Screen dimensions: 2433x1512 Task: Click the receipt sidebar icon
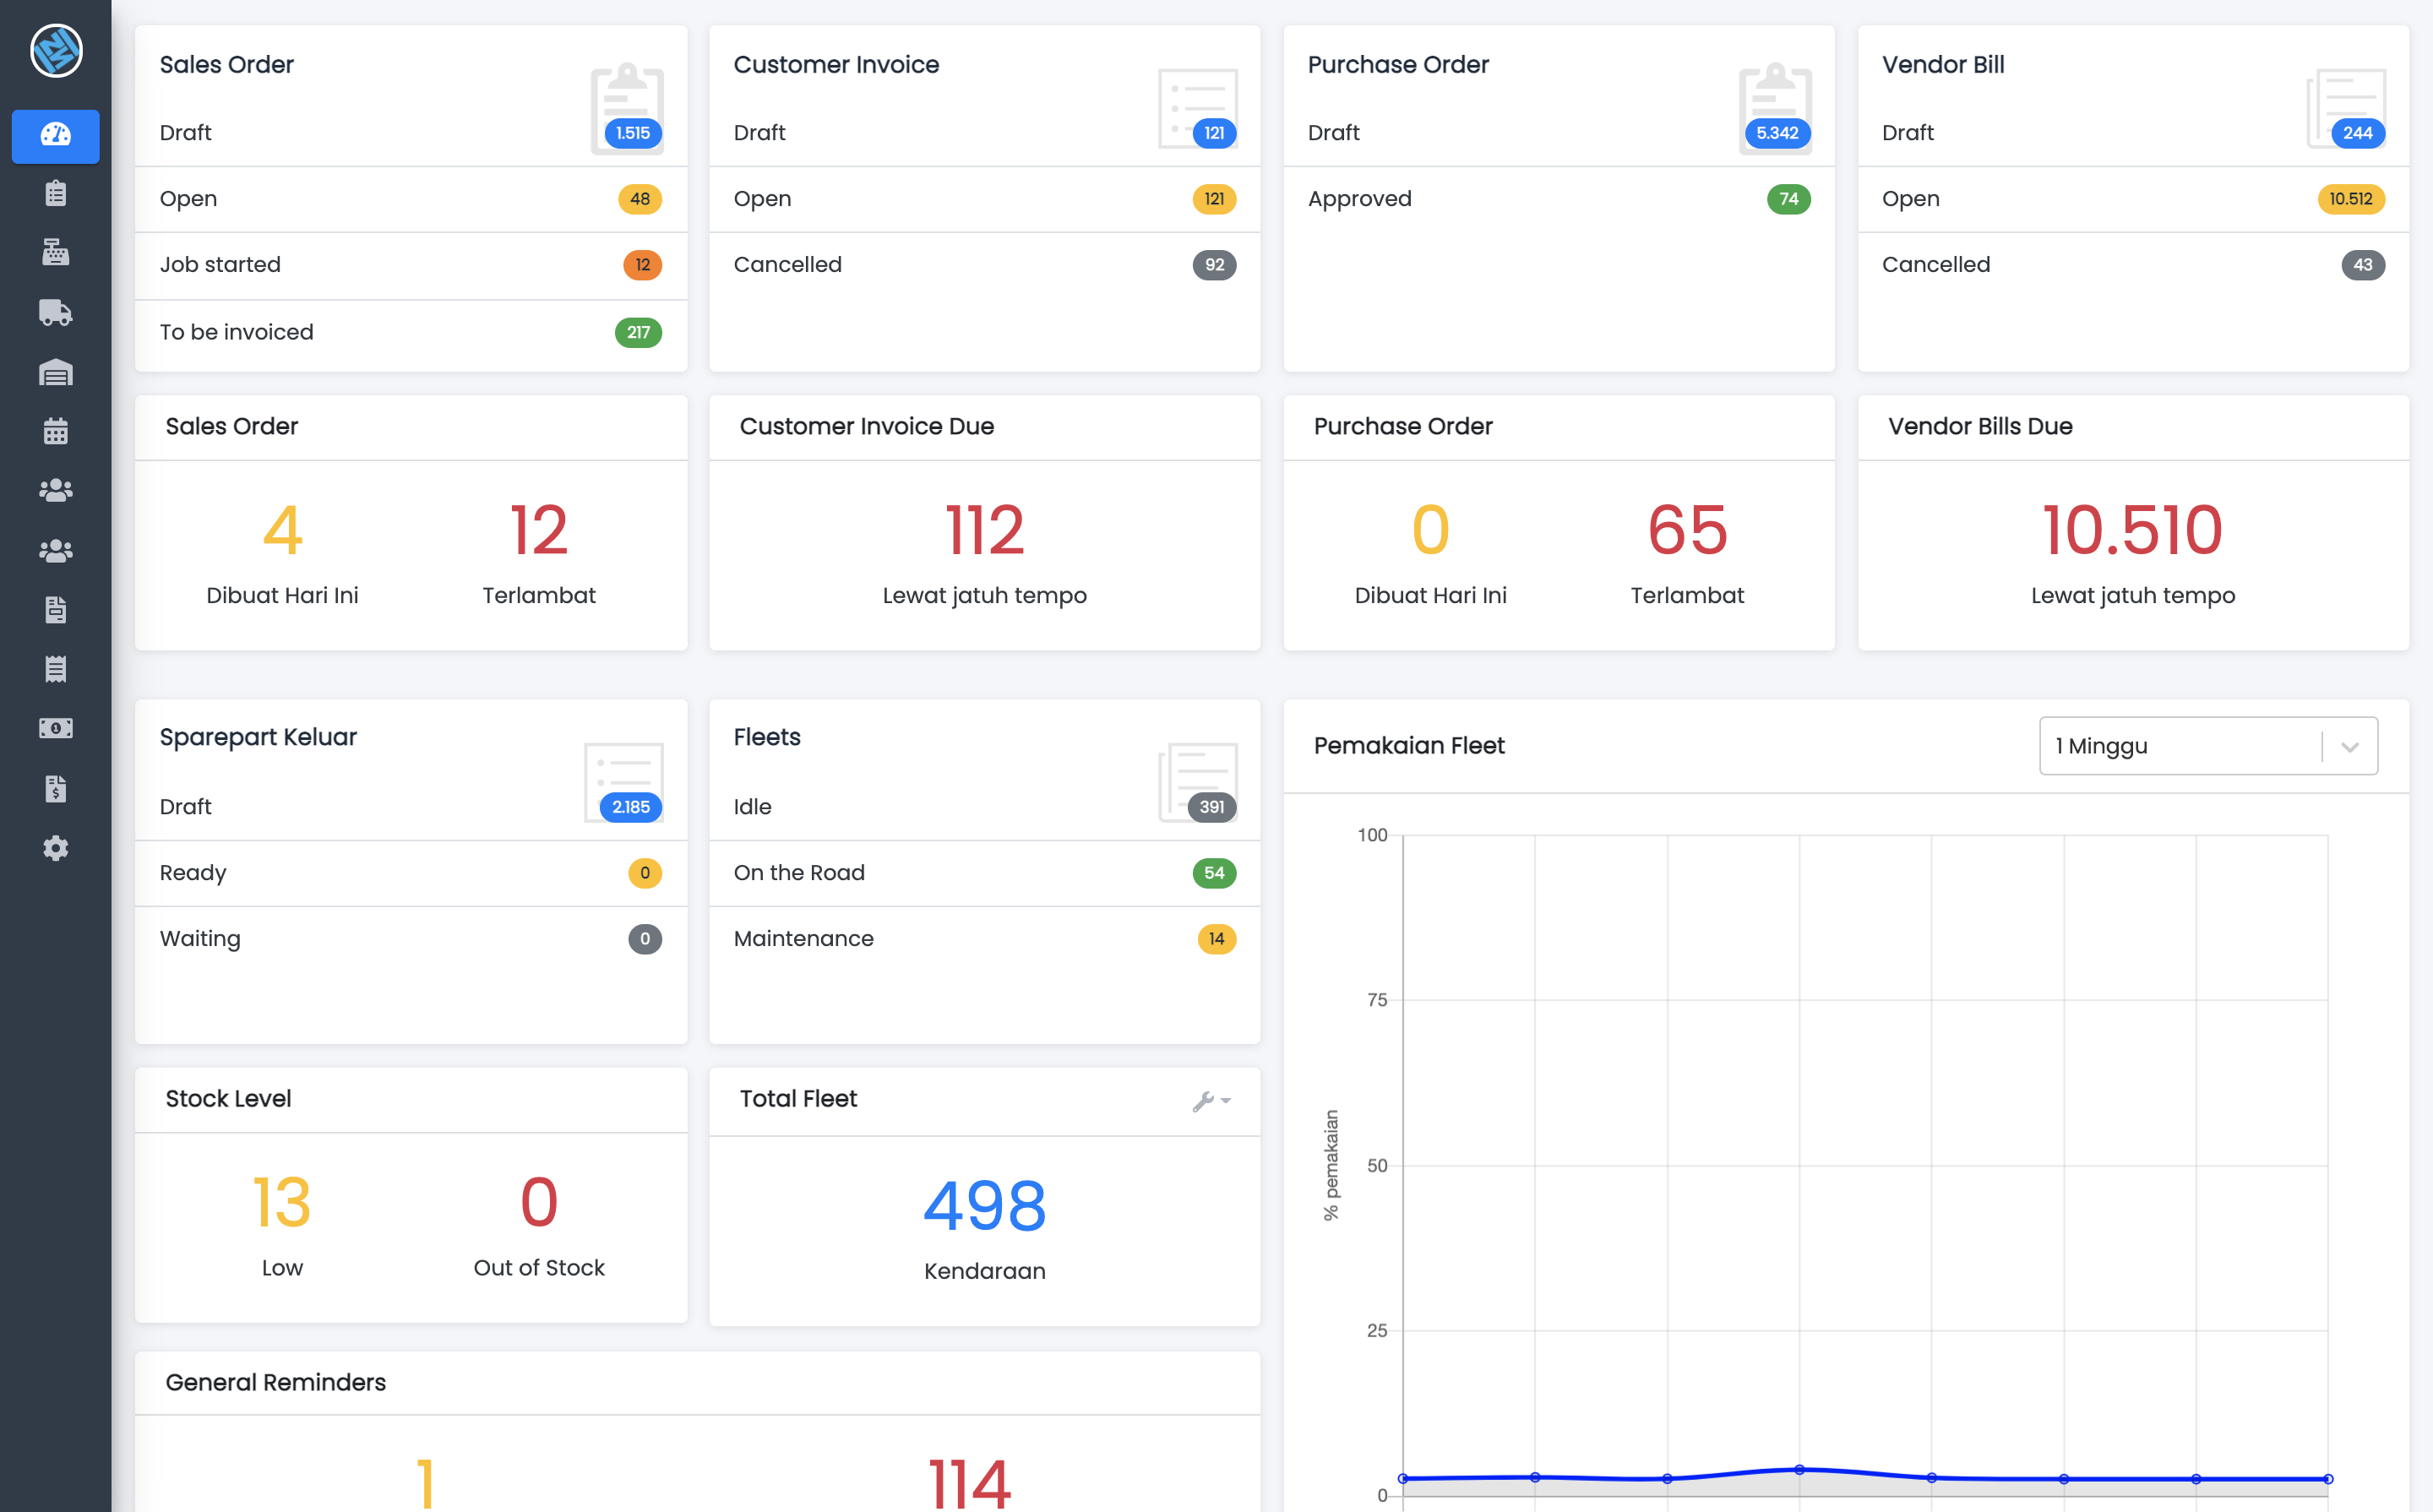55,669
